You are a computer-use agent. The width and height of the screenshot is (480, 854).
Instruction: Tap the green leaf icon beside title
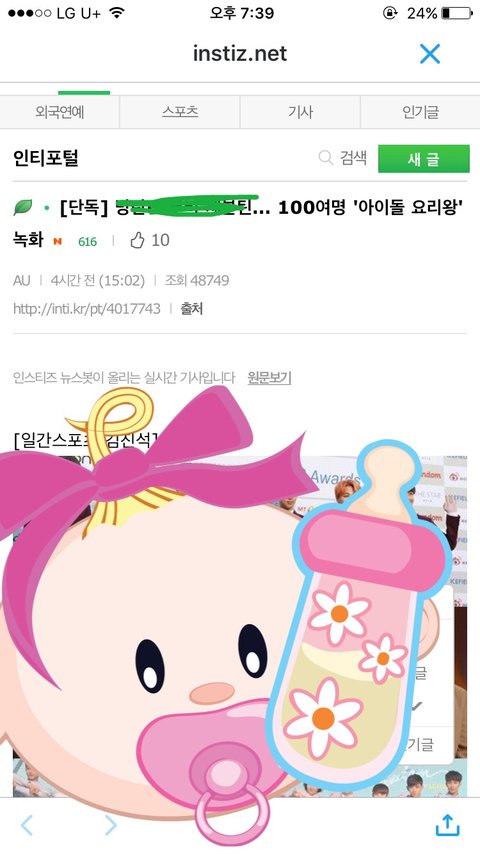(x=23, y=208)
